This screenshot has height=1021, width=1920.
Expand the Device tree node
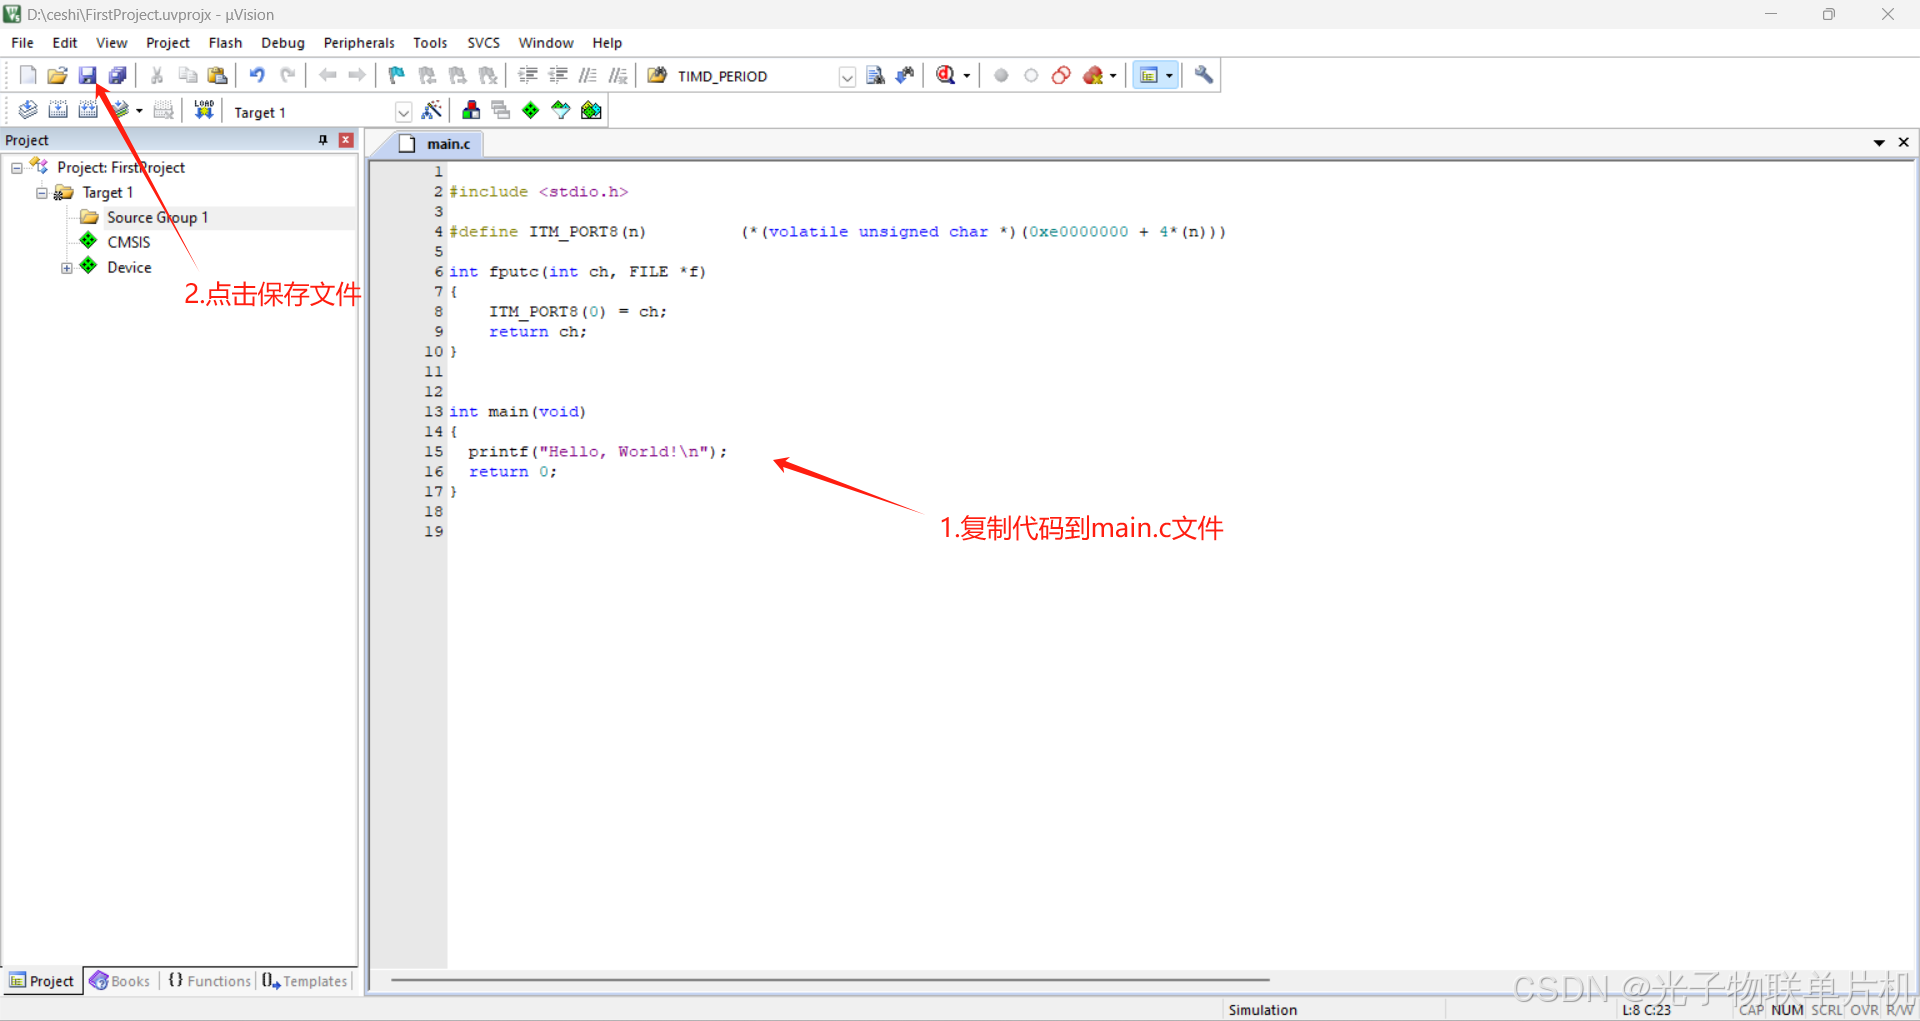(67, 268)
